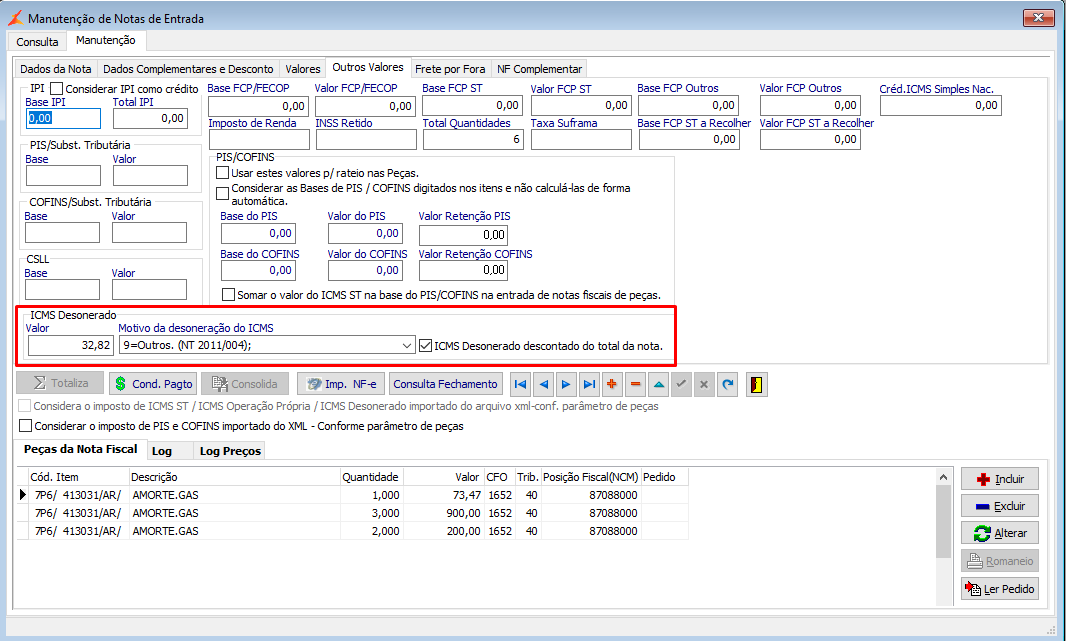Select the Outros Valores tab

pyautogui.click(x=368, y=67)
